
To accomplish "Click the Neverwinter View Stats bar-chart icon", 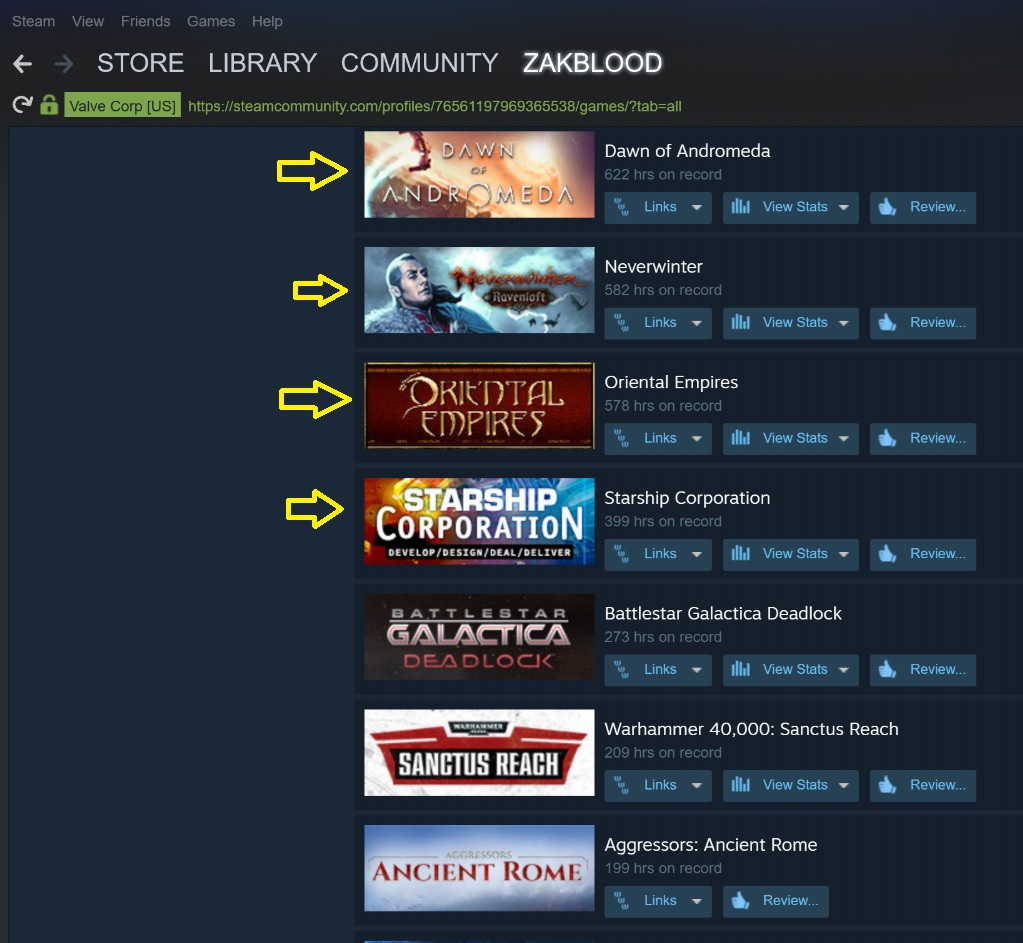I will [741, 322].
